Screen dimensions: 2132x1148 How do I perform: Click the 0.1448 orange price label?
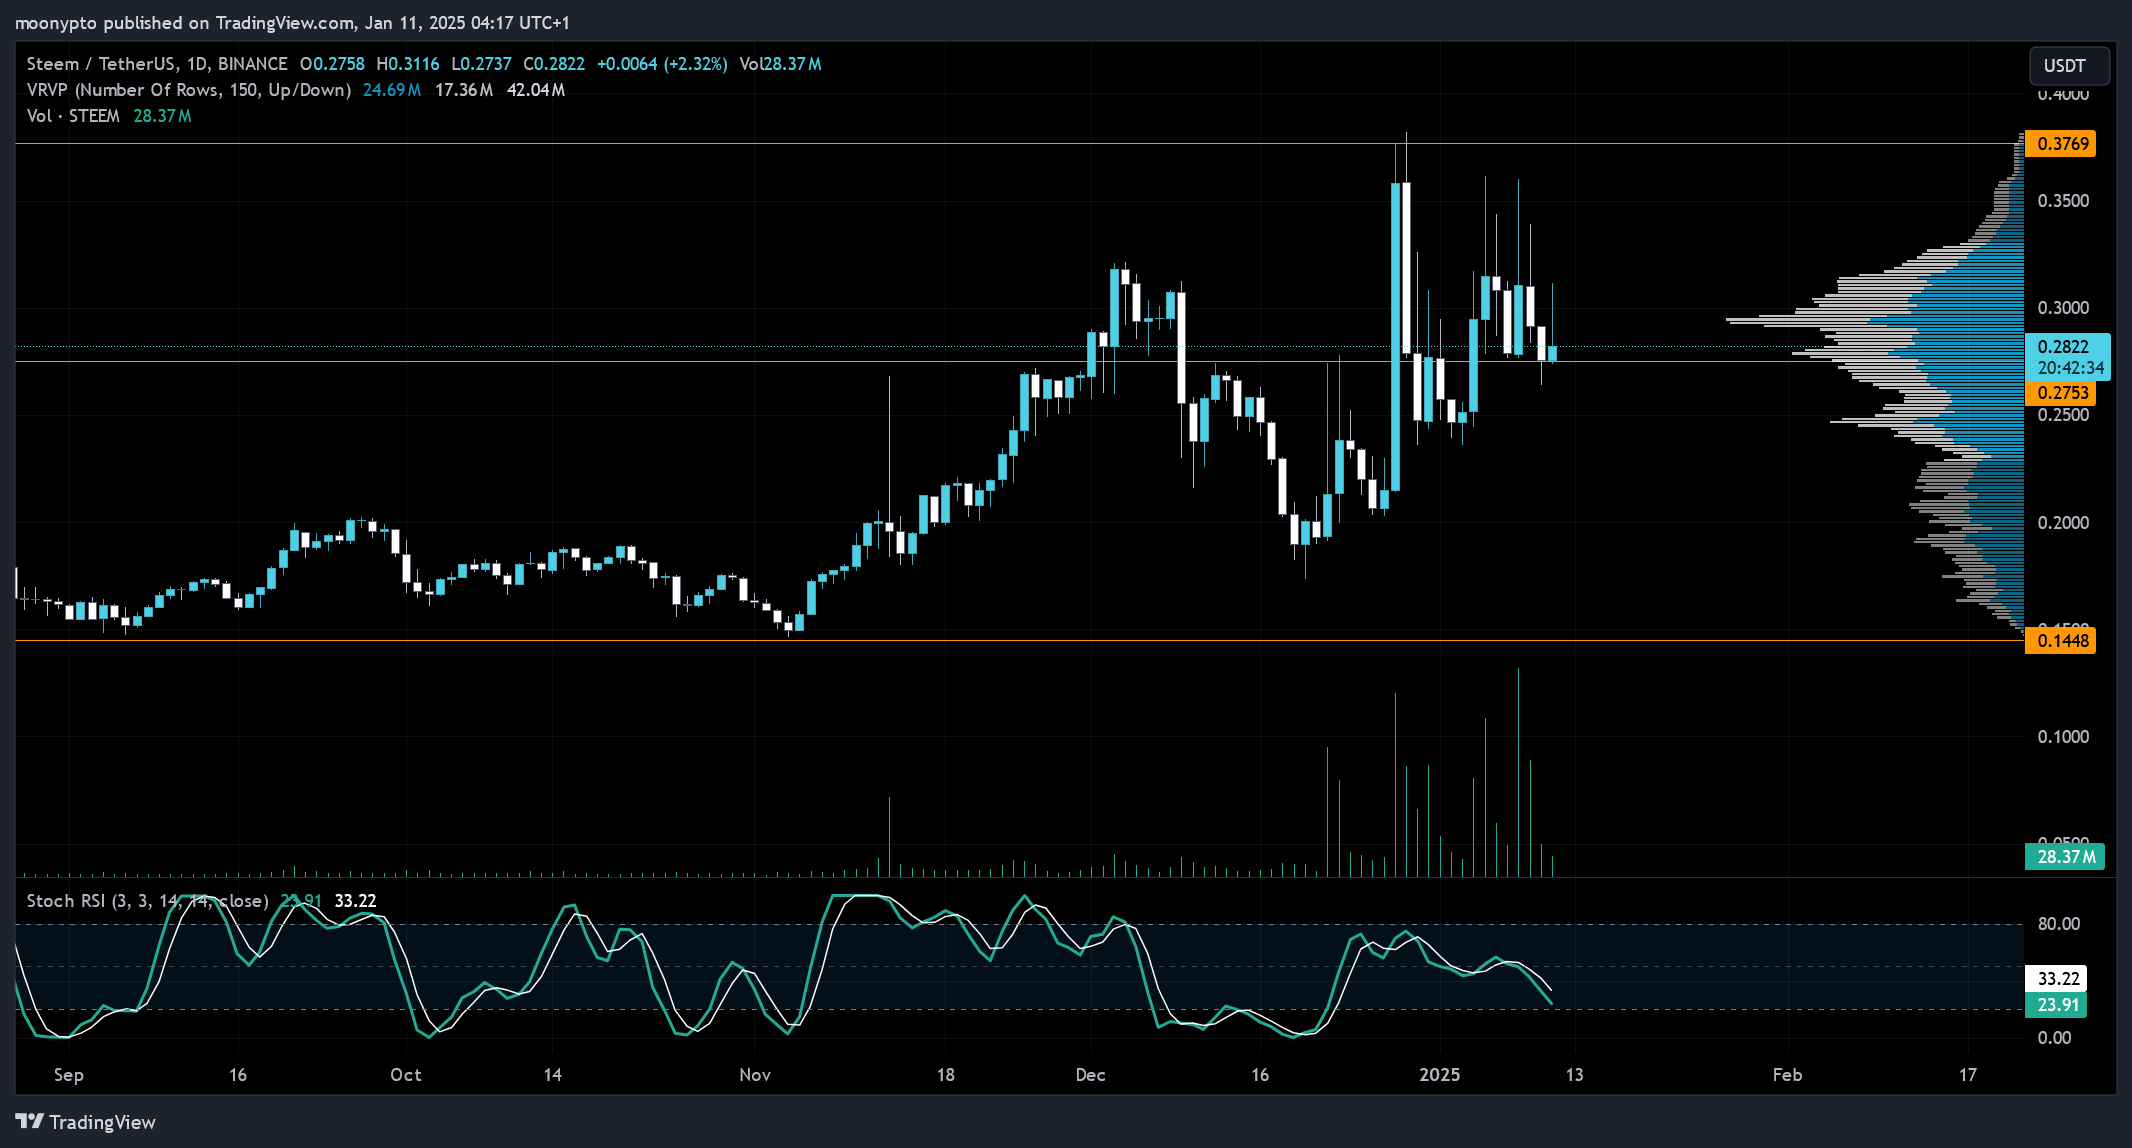[x=2060, y=641]
